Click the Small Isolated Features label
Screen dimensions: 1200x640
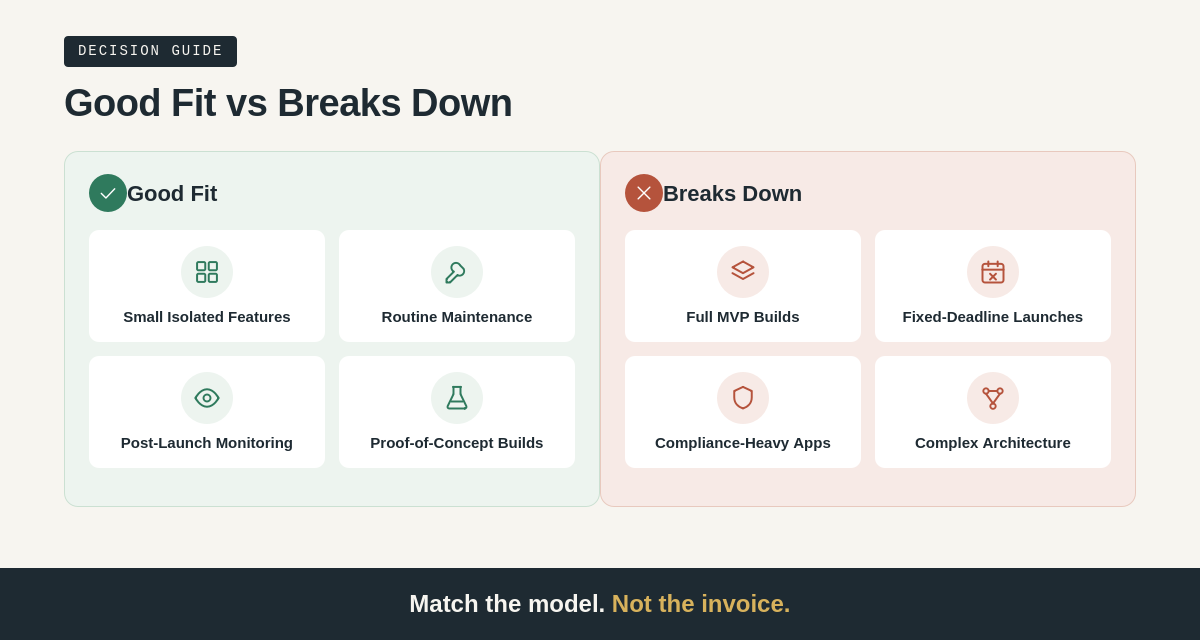tap(207, 317)
